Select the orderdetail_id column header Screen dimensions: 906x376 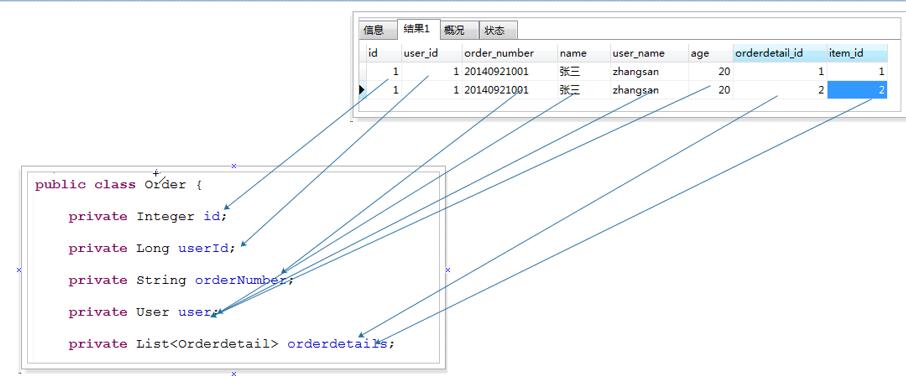click(780, 53)
